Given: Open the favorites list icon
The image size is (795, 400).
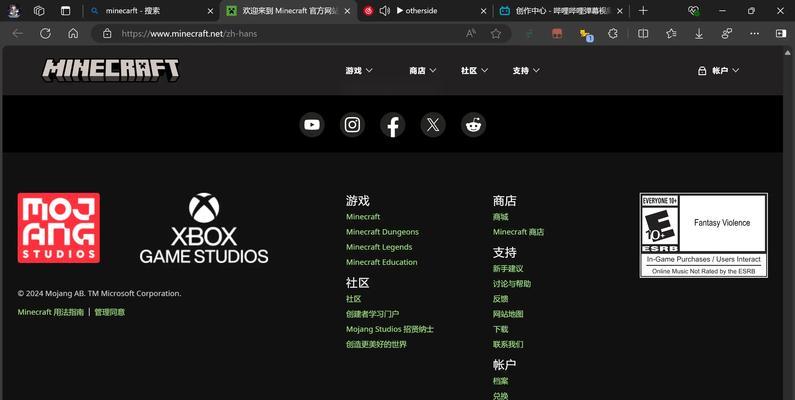Looking at the screenshot, I should click(x=671, y=33).
